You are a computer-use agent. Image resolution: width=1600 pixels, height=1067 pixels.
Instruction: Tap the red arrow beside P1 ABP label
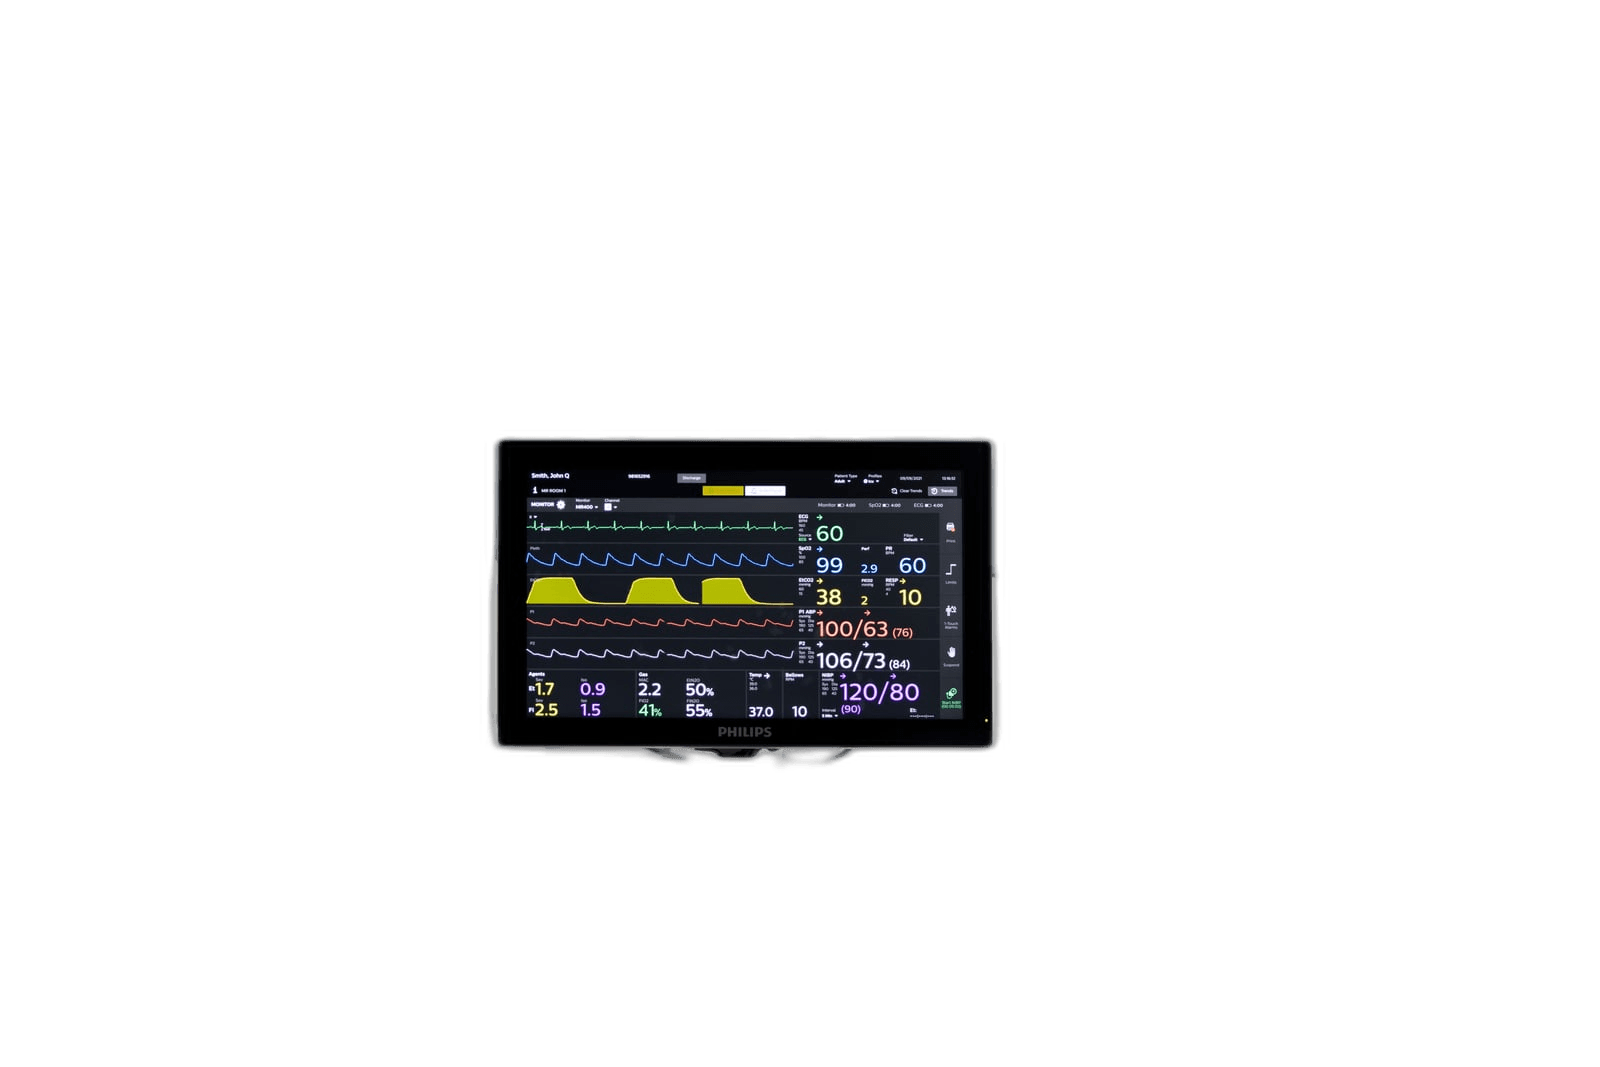tap(820, 612)
